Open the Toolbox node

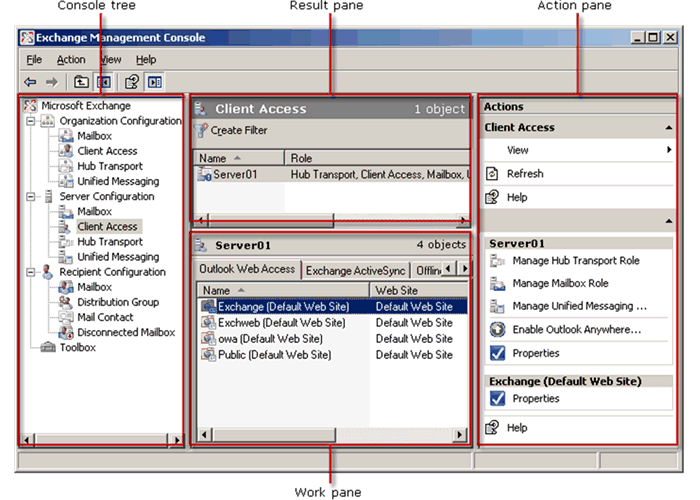click(x=78, y=347)
